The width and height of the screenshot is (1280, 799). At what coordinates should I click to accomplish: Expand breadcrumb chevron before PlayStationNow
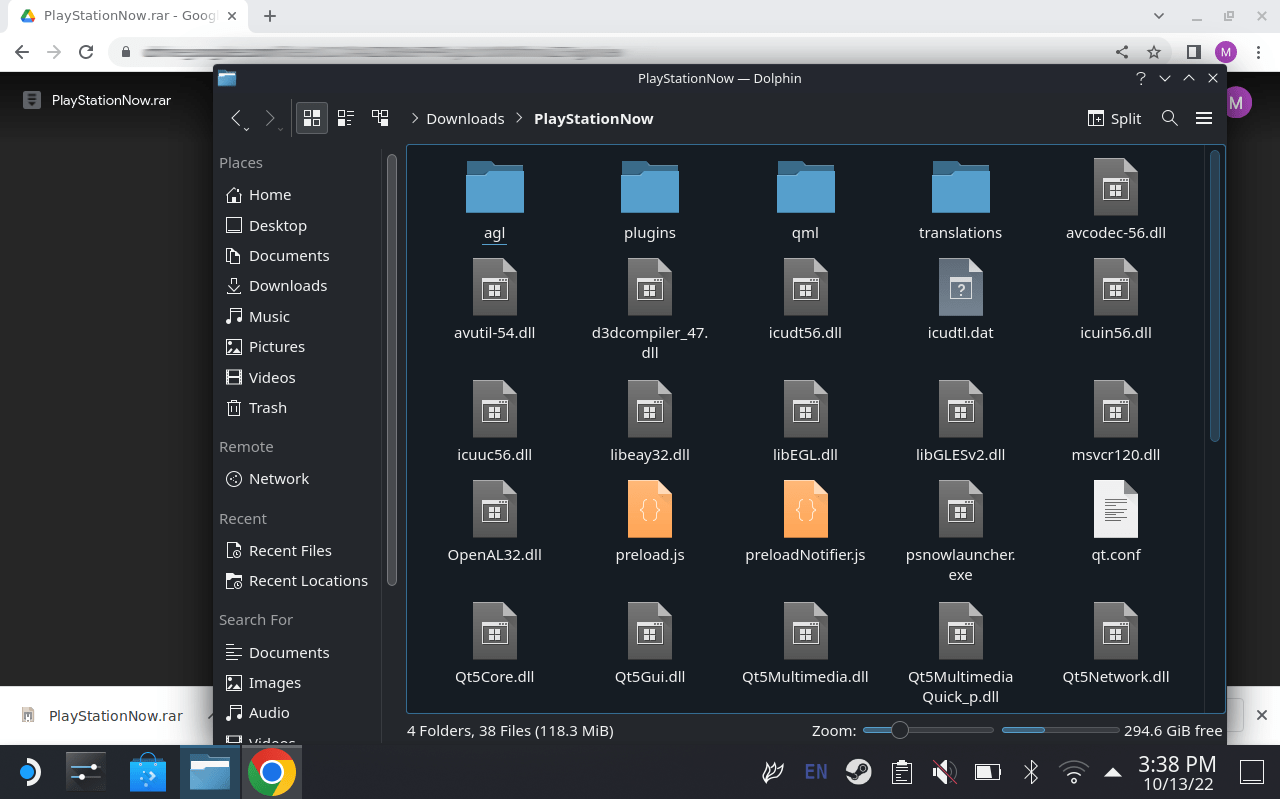519,118
